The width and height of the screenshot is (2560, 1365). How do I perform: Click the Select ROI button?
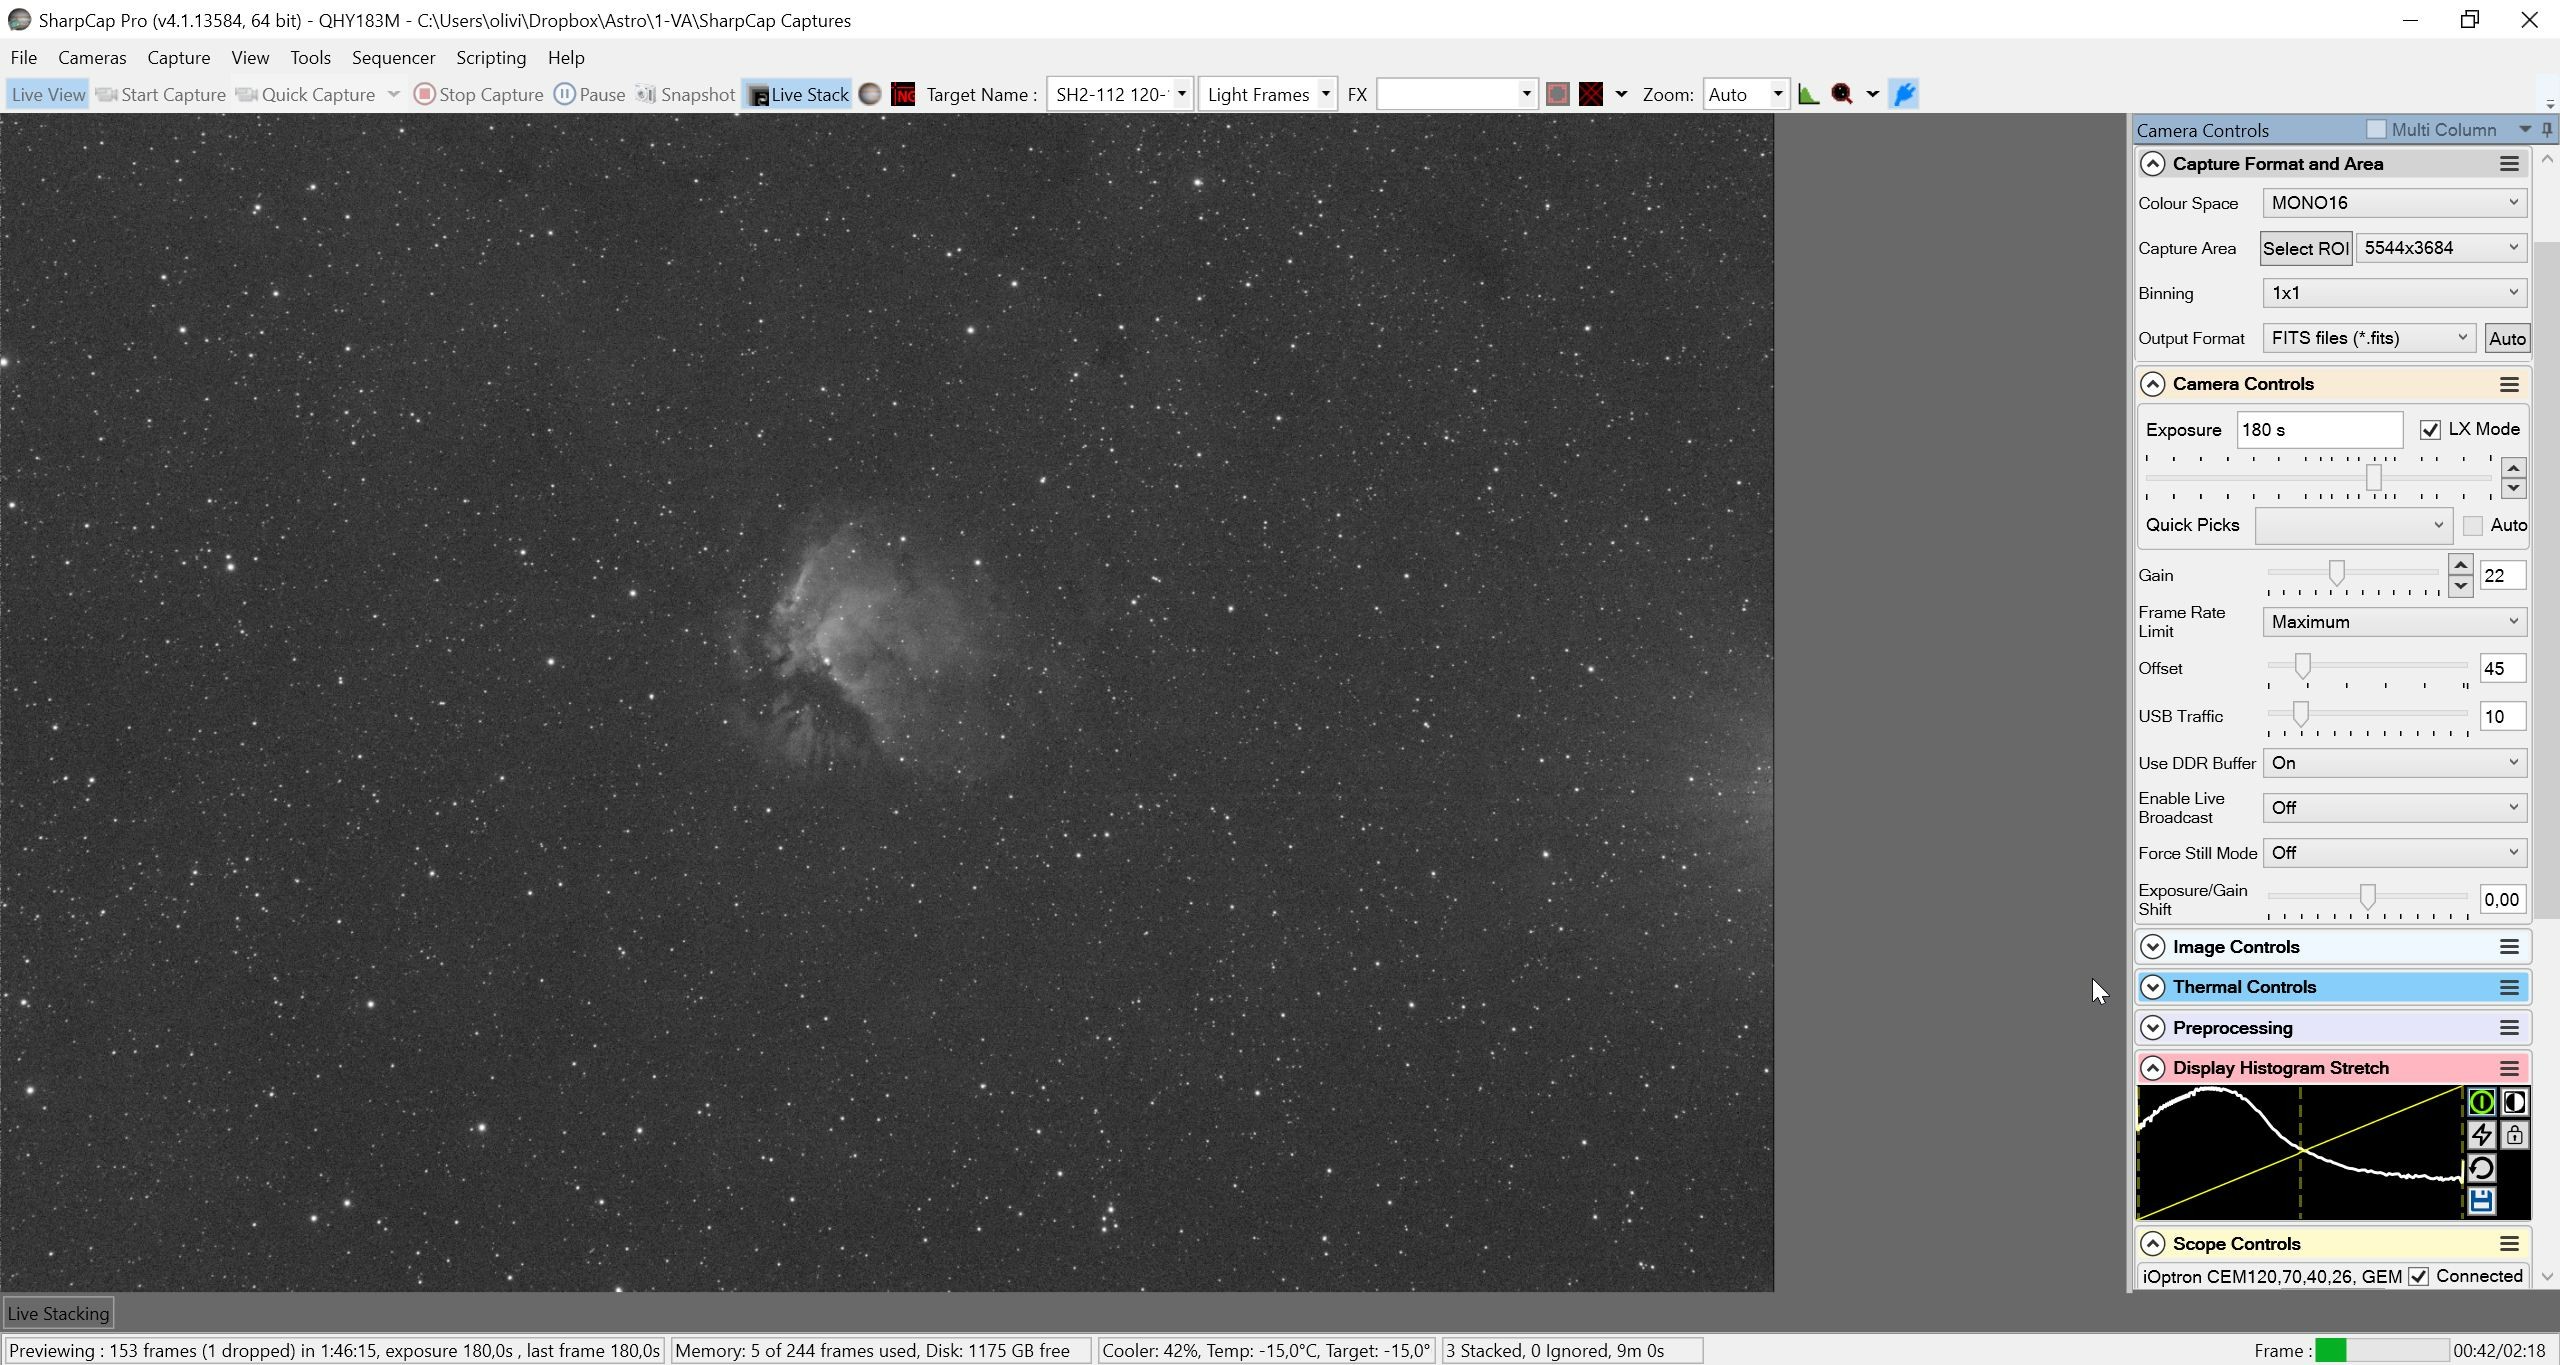click(x=2305, y=248)
